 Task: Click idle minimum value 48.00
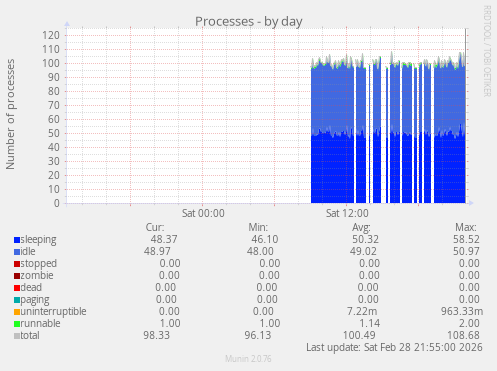260,251
